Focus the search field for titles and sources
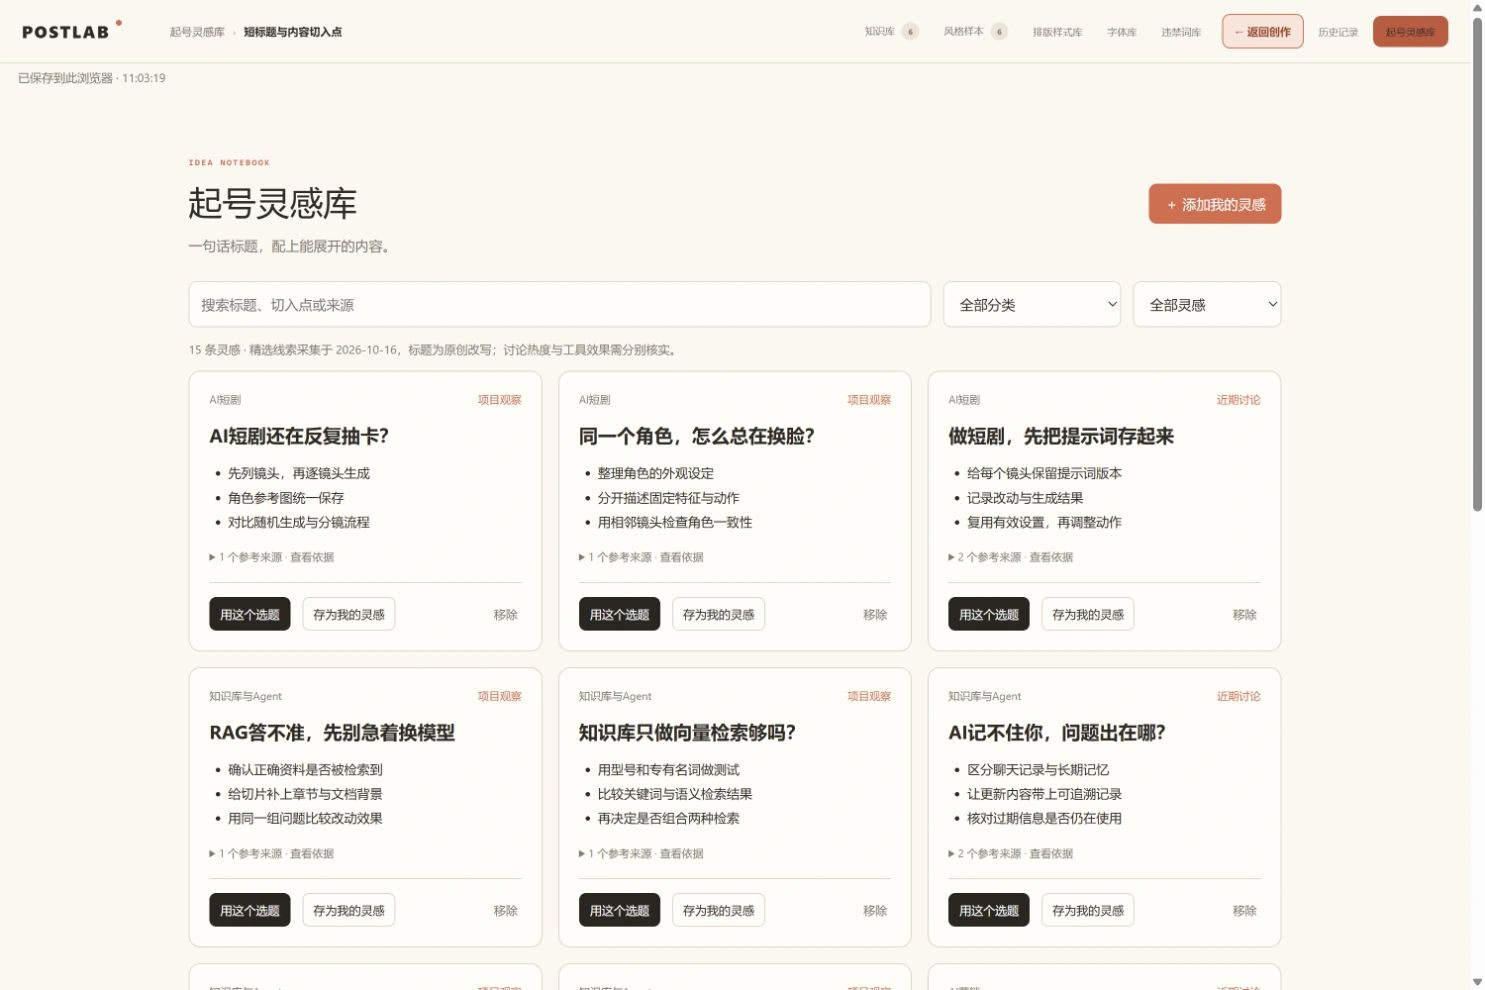 coord(559,304)
